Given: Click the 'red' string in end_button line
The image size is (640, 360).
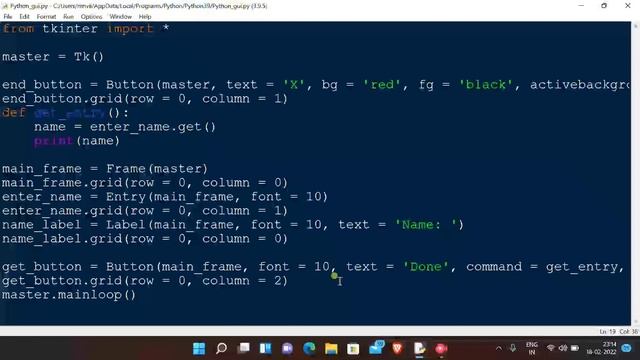Looking at the screenshot, I should tap(382, 85).
